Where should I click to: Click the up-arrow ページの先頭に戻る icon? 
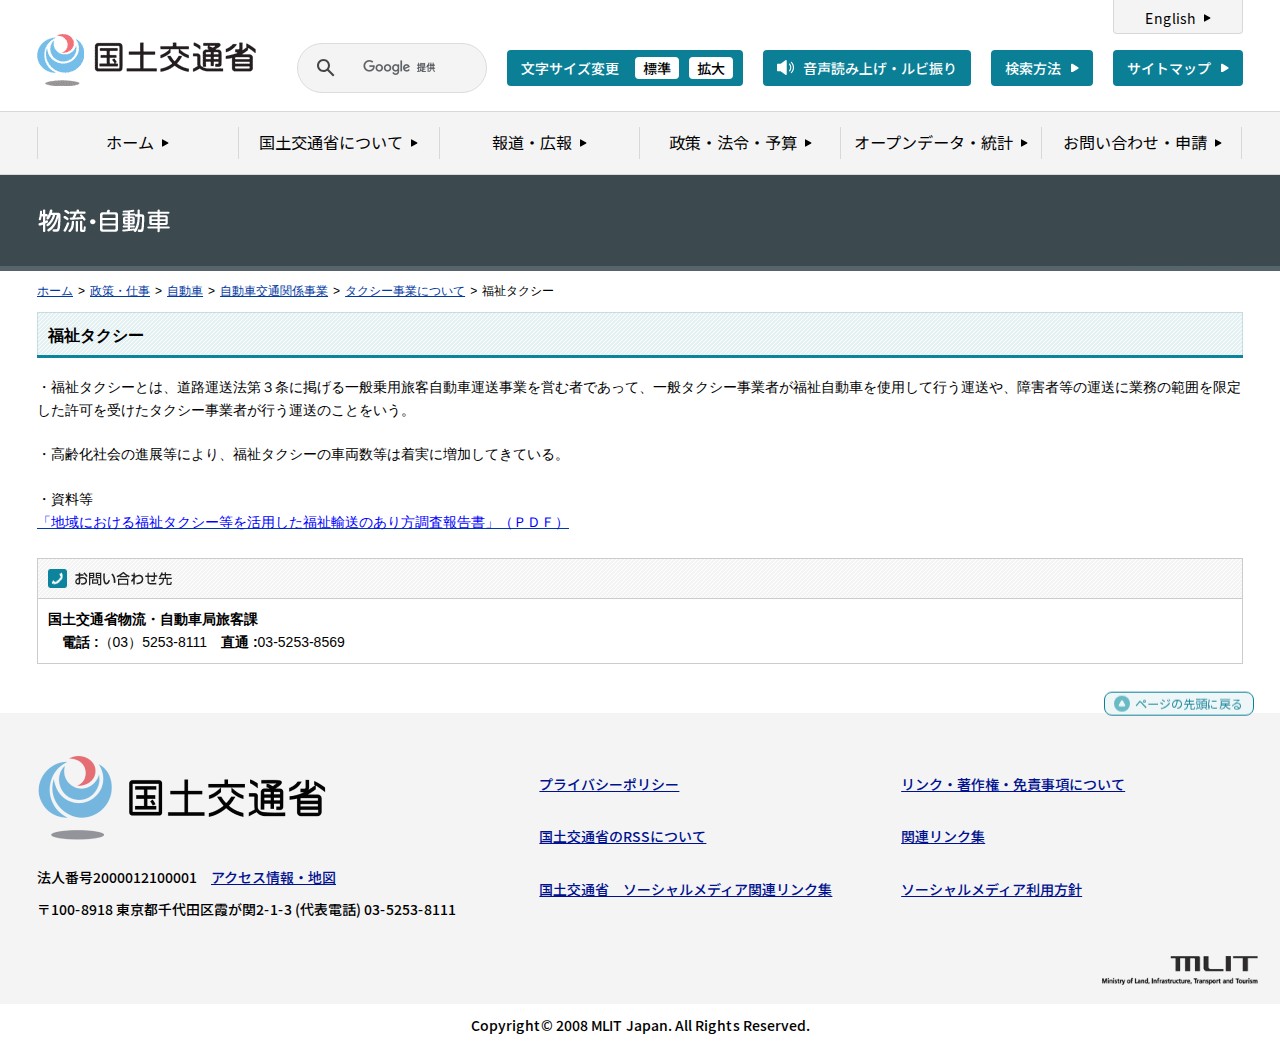click(1122, 704)
